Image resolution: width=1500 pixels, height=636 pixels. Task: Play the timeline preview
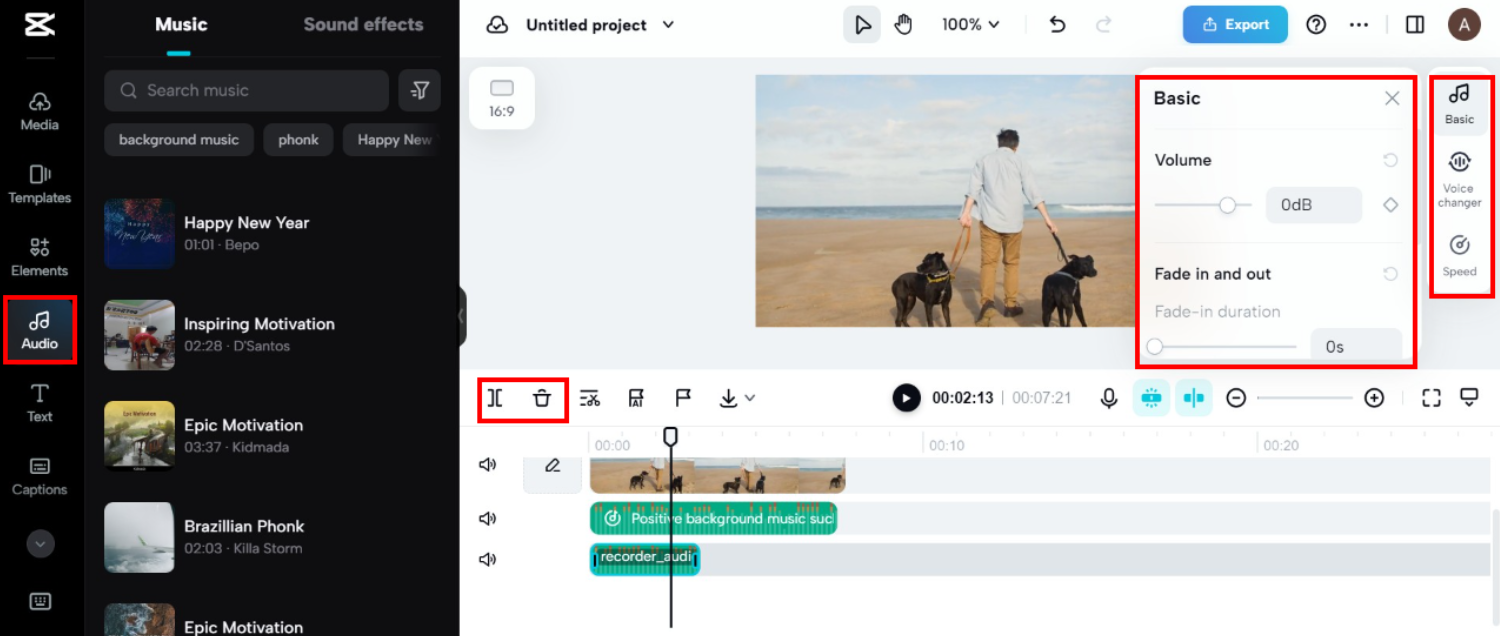coord(906,398)
